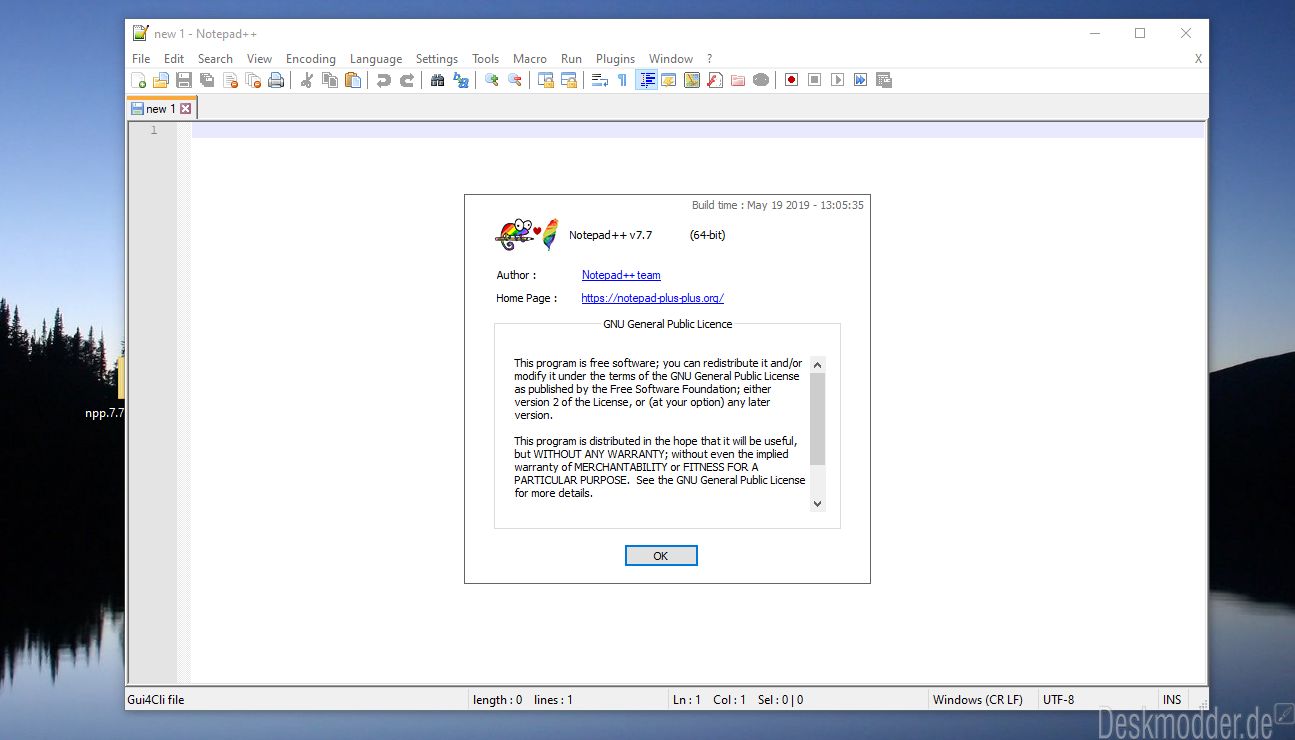
Task: Open the notepad-plus-plus.org home page link
Action: pyautogui.click(x=652, y=298)
